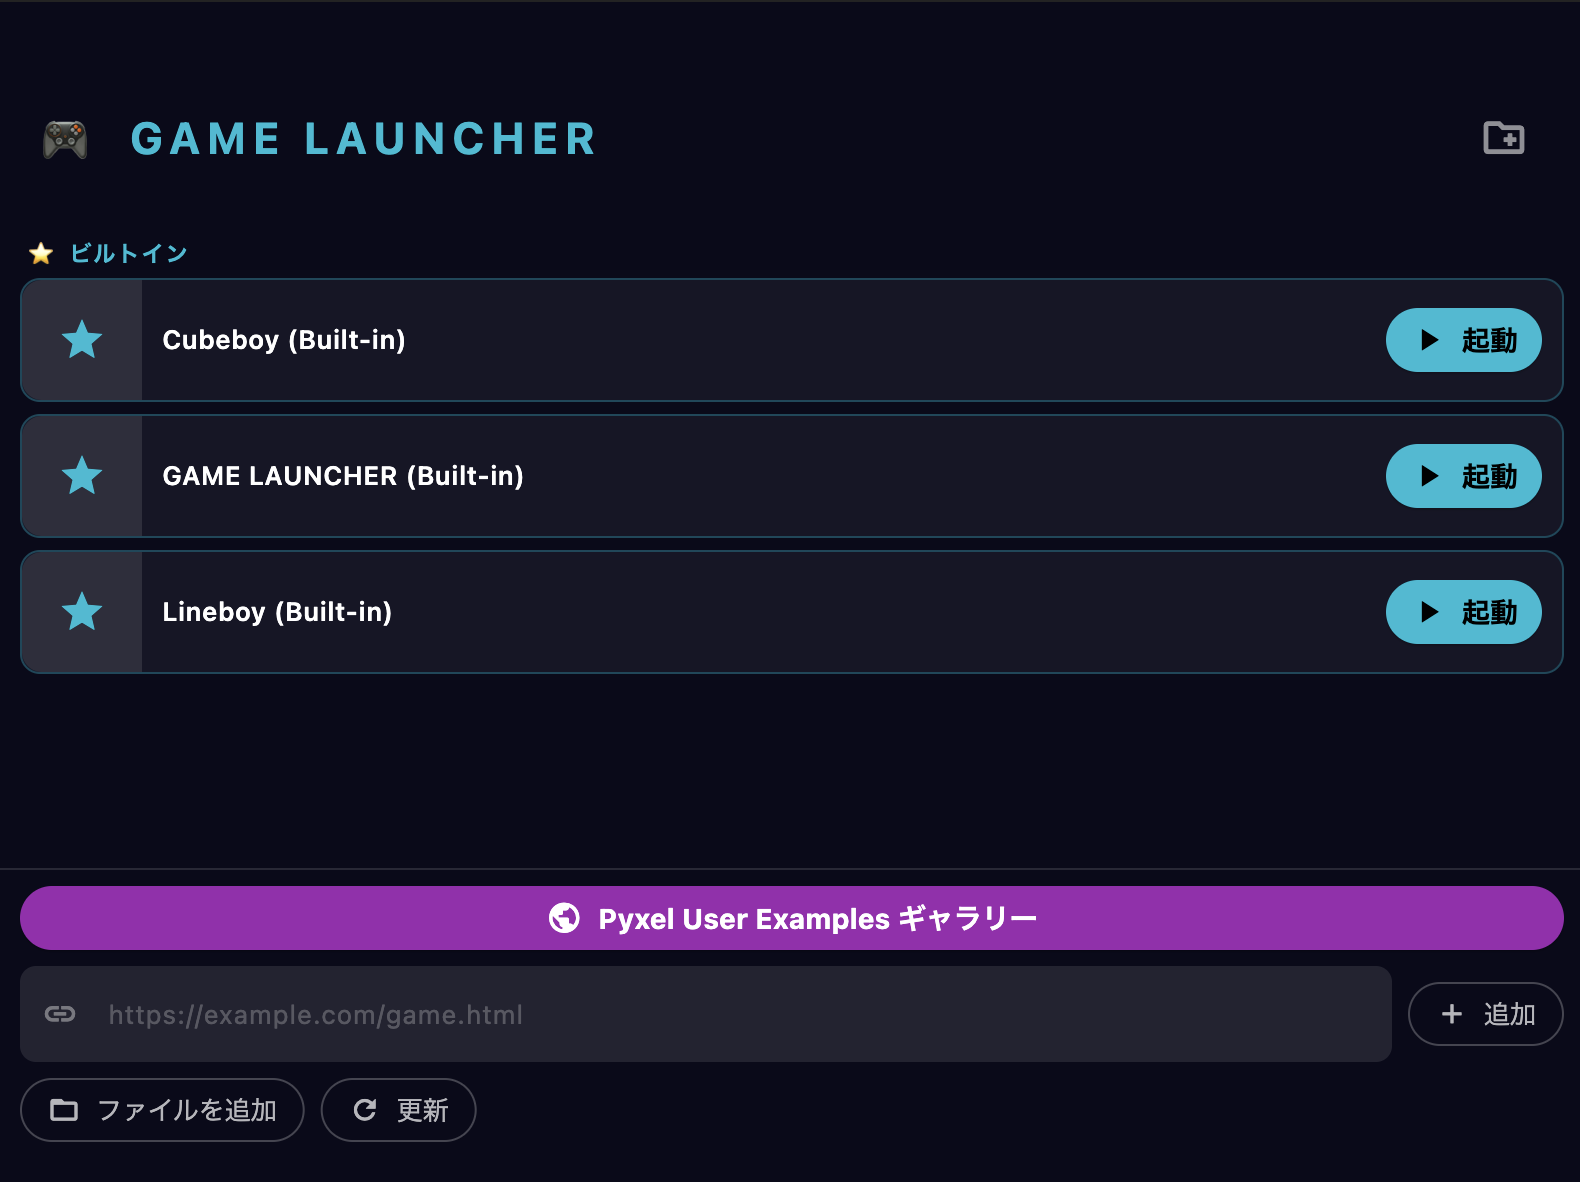Toggle favorite star for Lineboy (Built-in)

[x=82, y=612]
